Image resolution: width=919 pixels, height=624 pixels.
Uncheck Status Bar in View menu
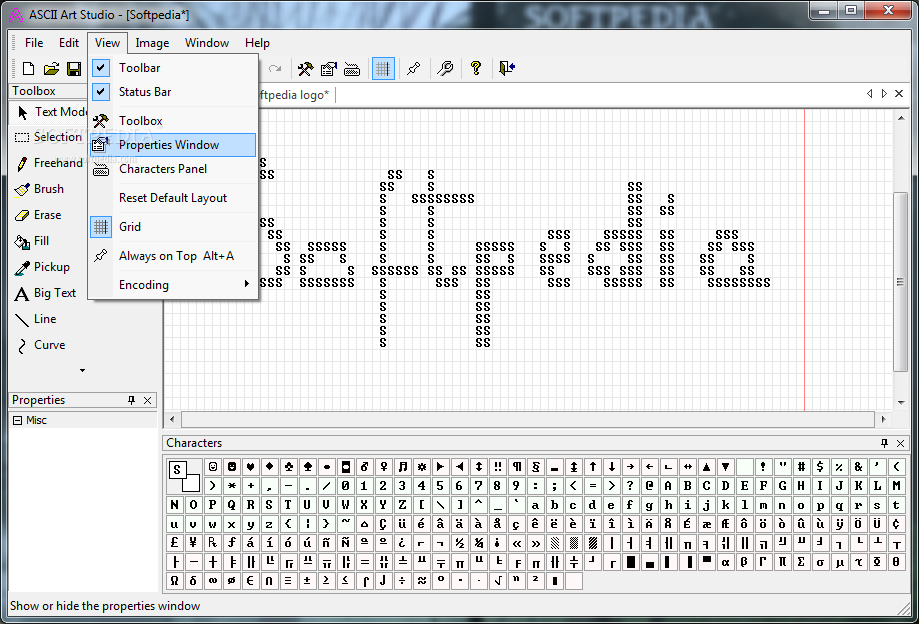[173, 92]
